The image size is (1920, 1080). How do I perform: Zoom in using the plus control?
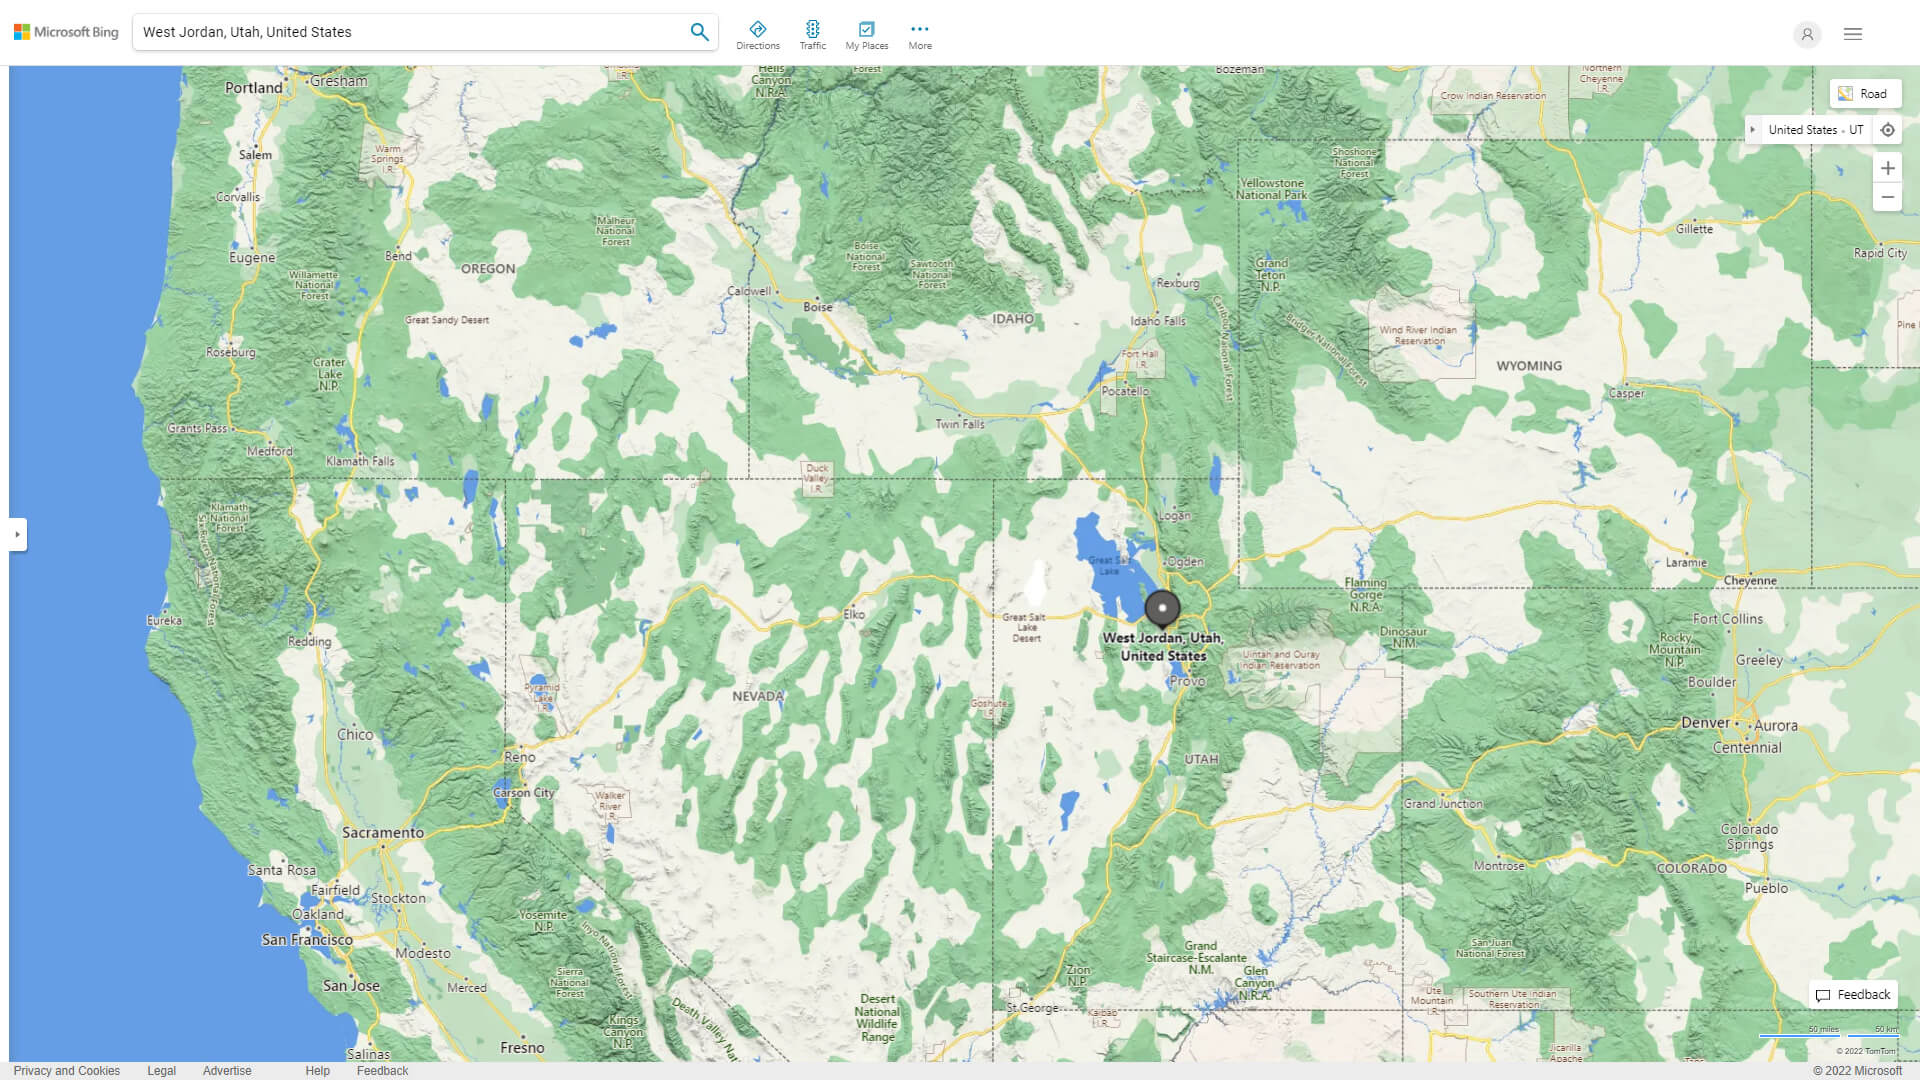coord(1888,167)
